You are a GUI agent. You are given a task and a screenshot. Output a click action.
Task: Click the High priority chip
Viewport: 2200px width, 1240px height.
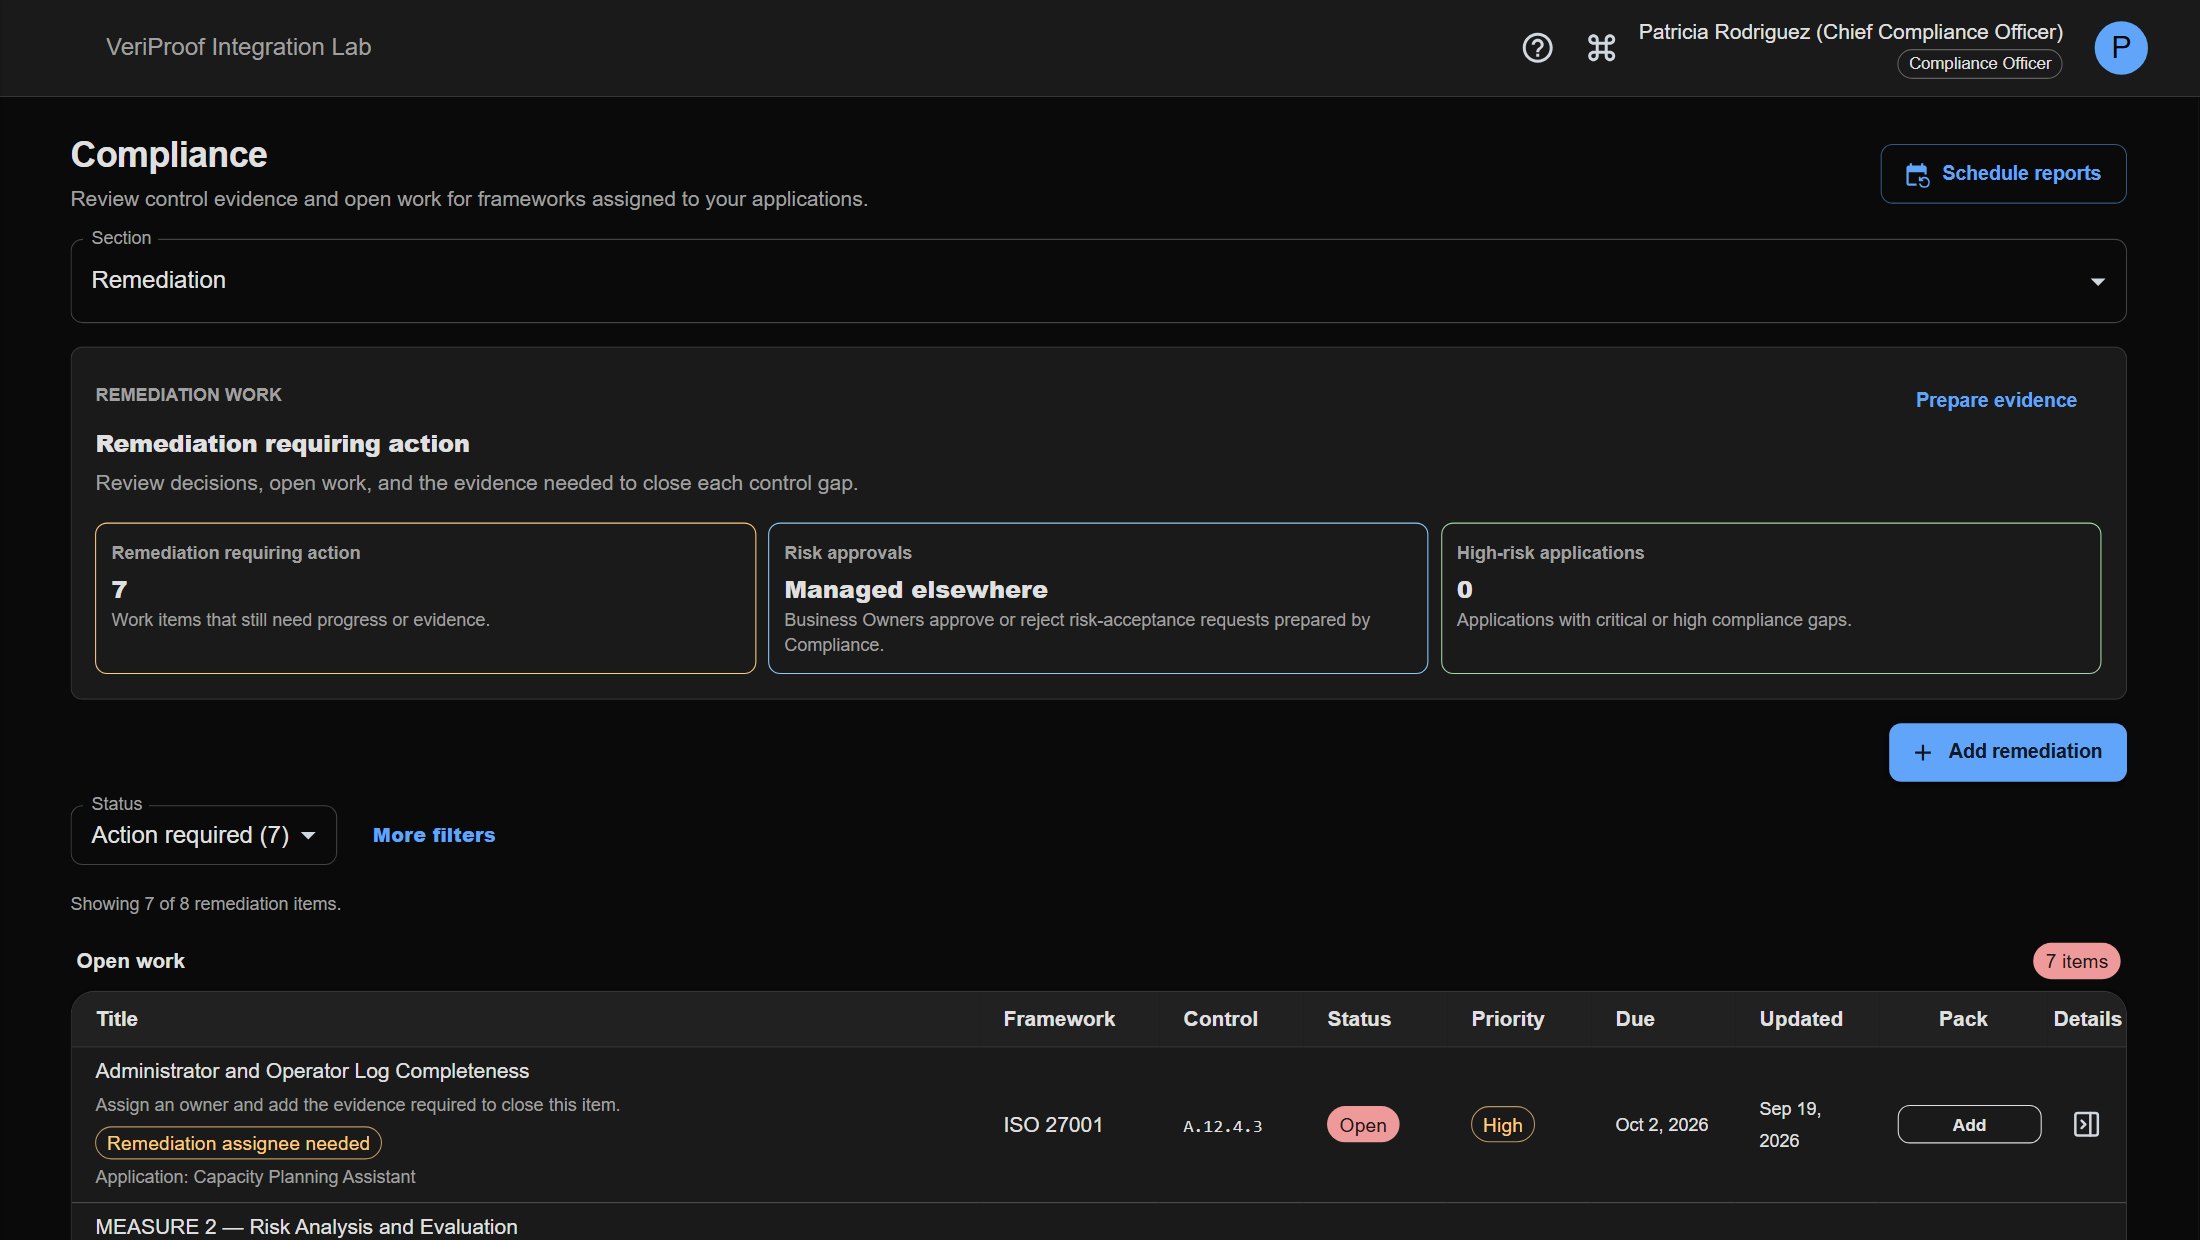1502,1125
